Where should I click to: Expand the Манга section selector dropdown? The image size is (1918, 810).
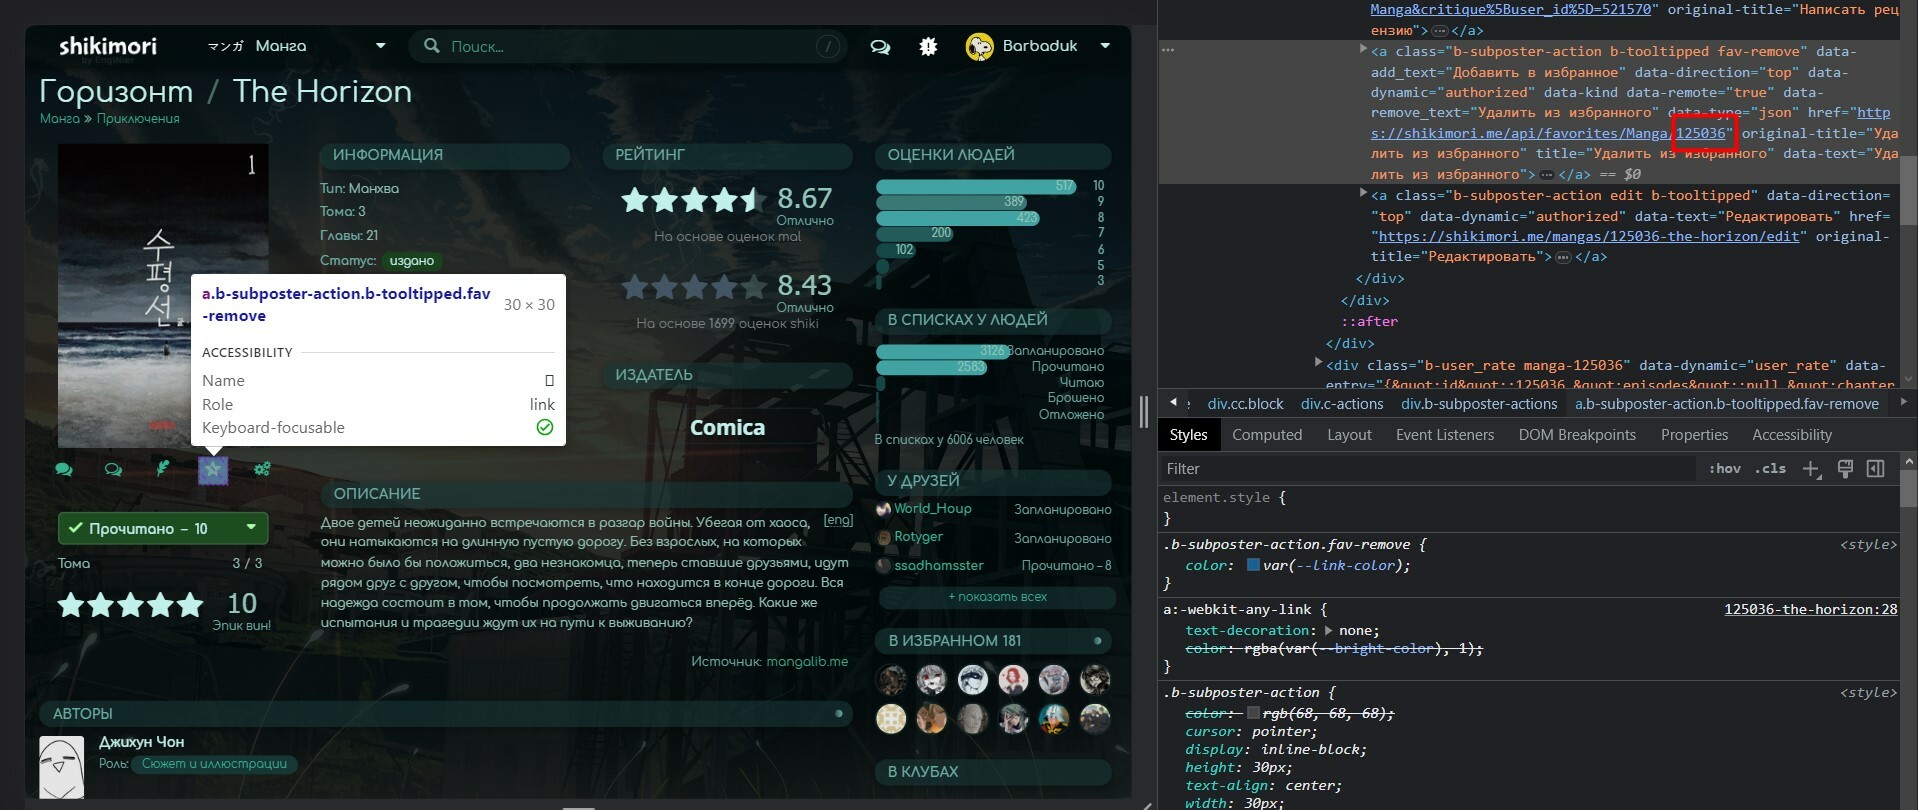click(380, 46)
